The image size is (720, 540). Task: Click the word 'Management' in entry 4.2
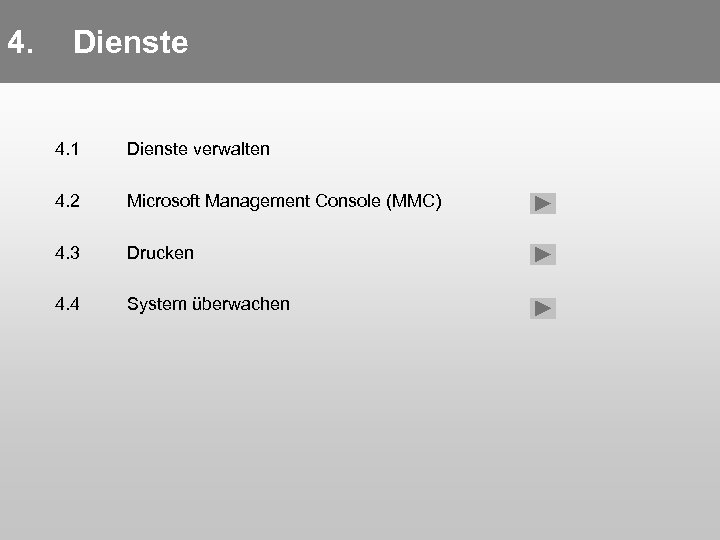pos(257,201)
